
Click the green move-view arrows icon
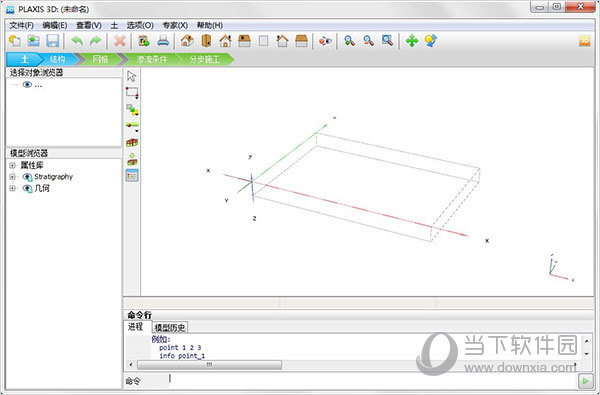[412, 41]
